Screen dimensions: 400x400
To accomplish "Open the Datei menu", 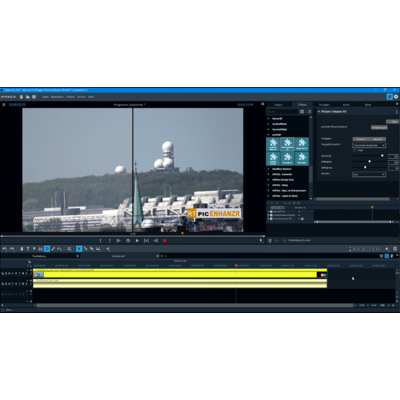I will click(x=45, y=97).
